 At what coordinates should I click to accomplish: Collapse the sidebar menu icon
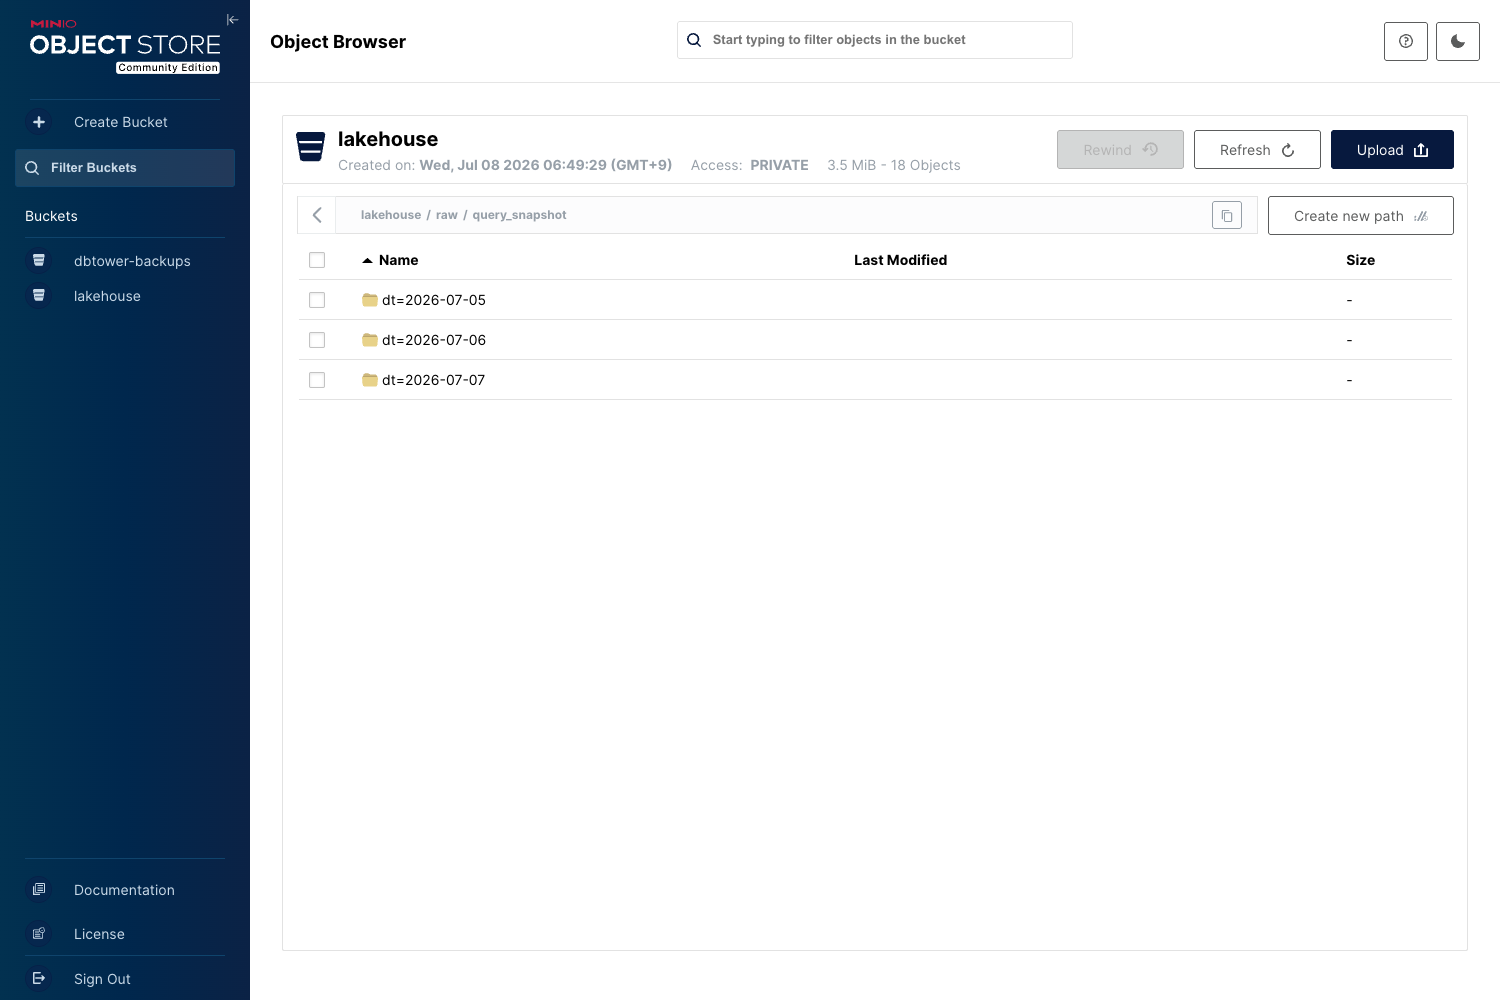(x=232, y=20)
